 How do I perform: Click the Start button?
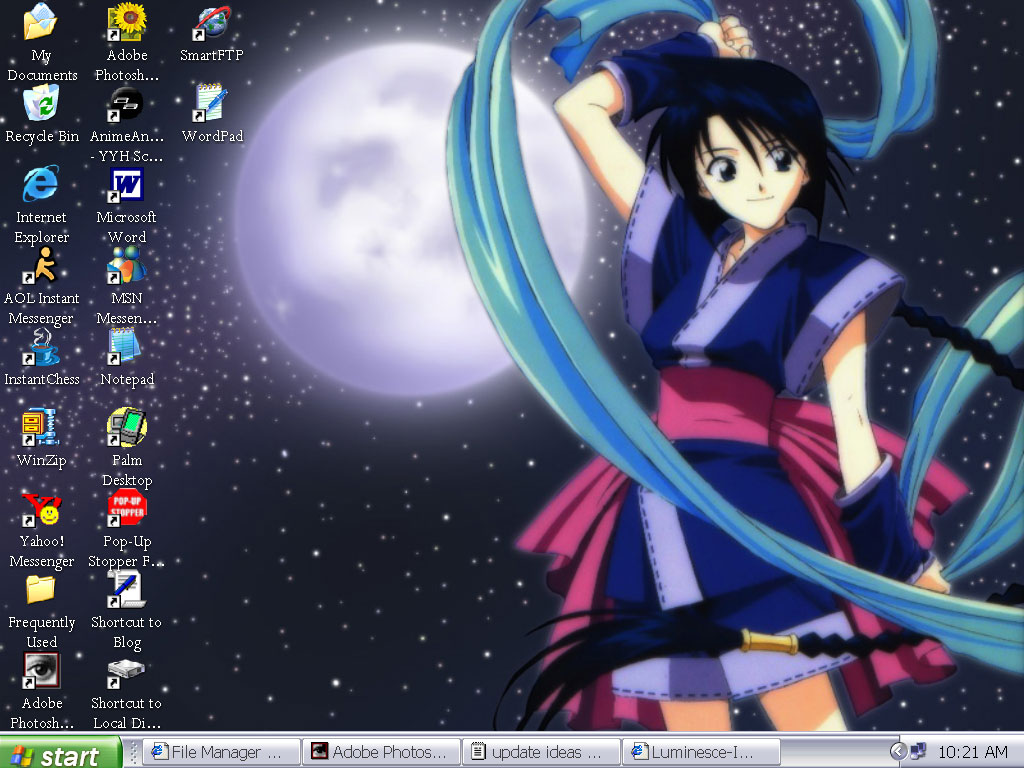(x=60, y=753)
